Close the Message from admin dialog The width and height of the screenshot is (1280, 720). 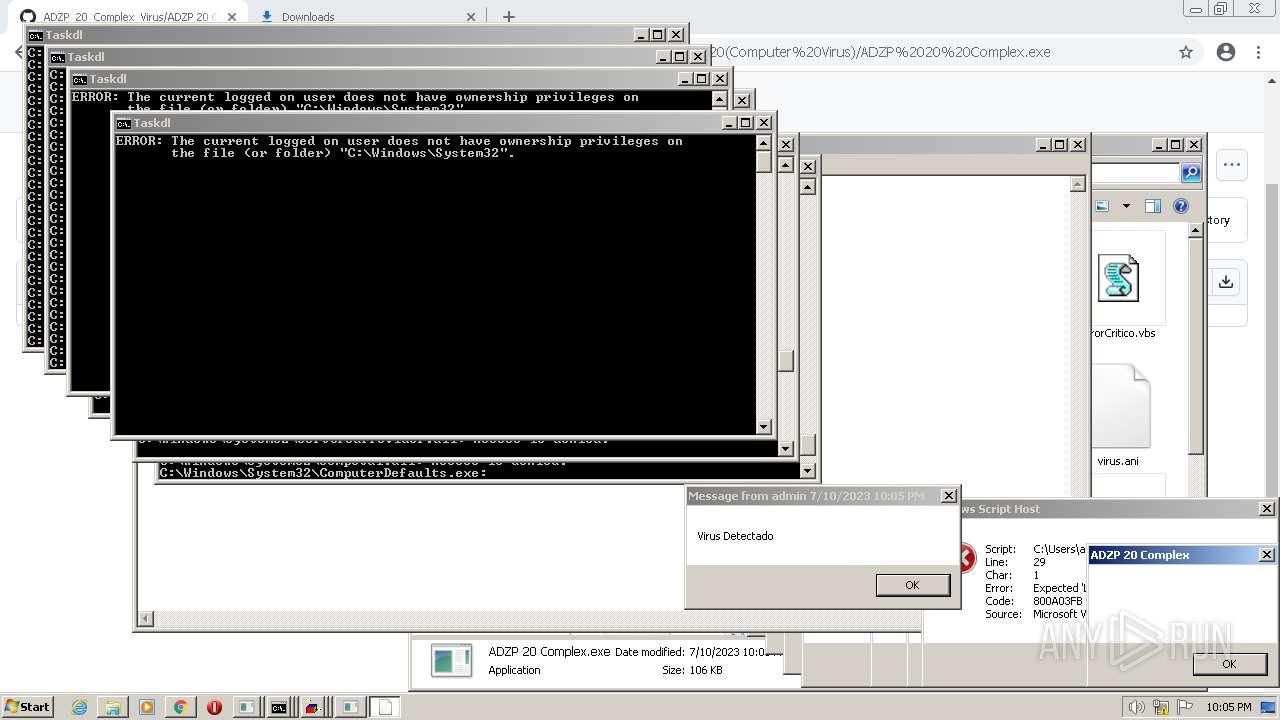(x=949, y=496)
